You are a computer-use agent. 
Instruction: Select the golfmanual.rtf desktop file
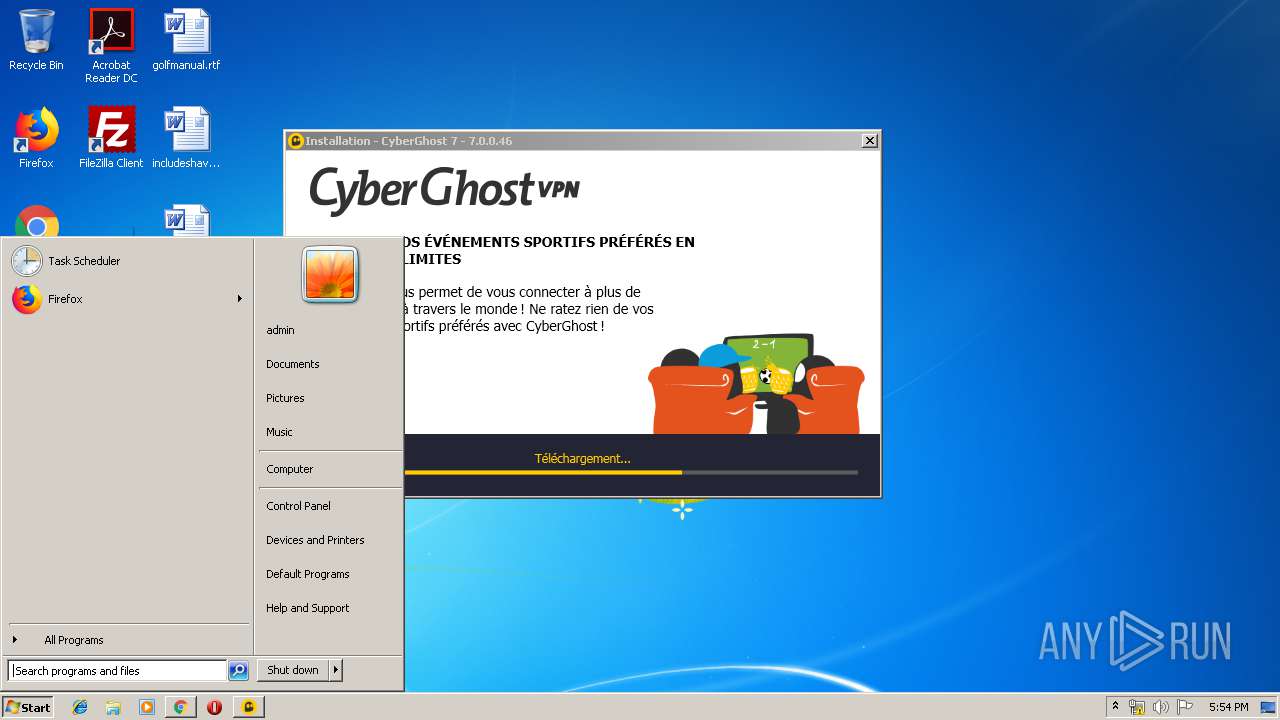click(x=187, y=40)
